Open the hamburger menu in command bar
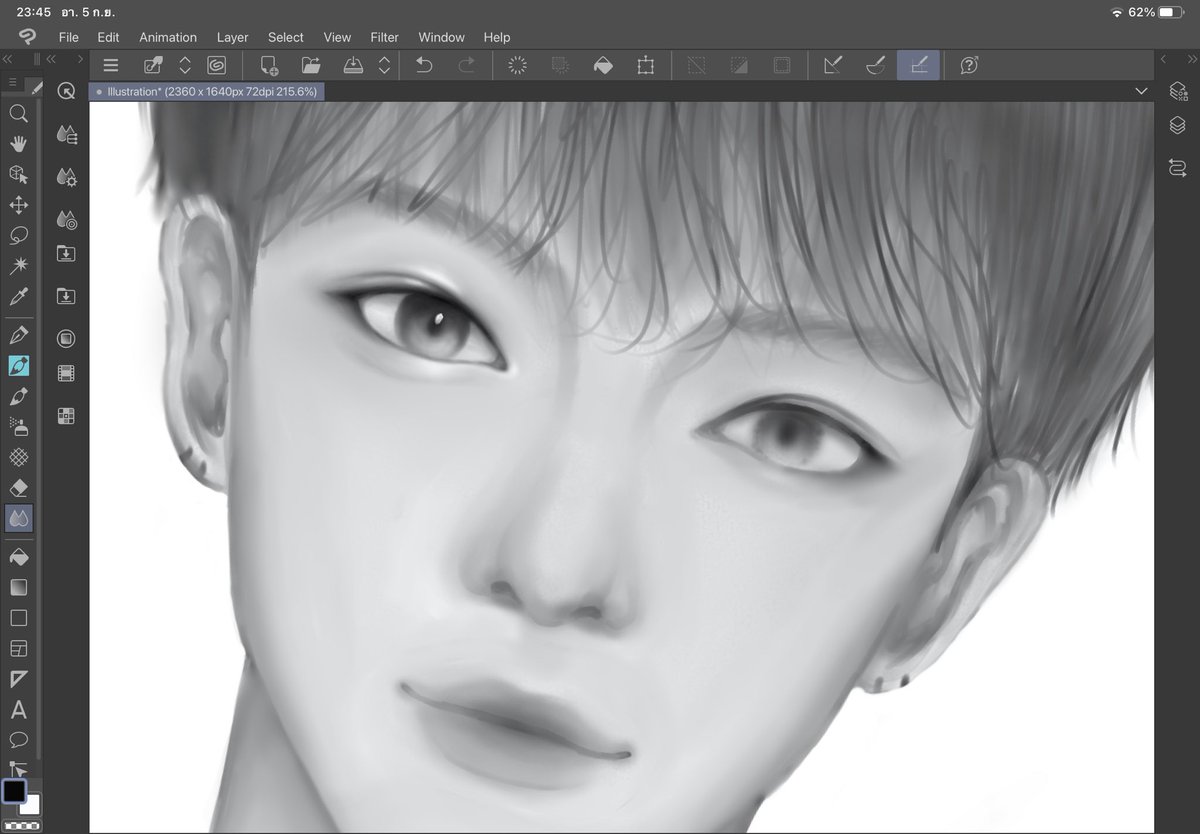 coord(111,65)
